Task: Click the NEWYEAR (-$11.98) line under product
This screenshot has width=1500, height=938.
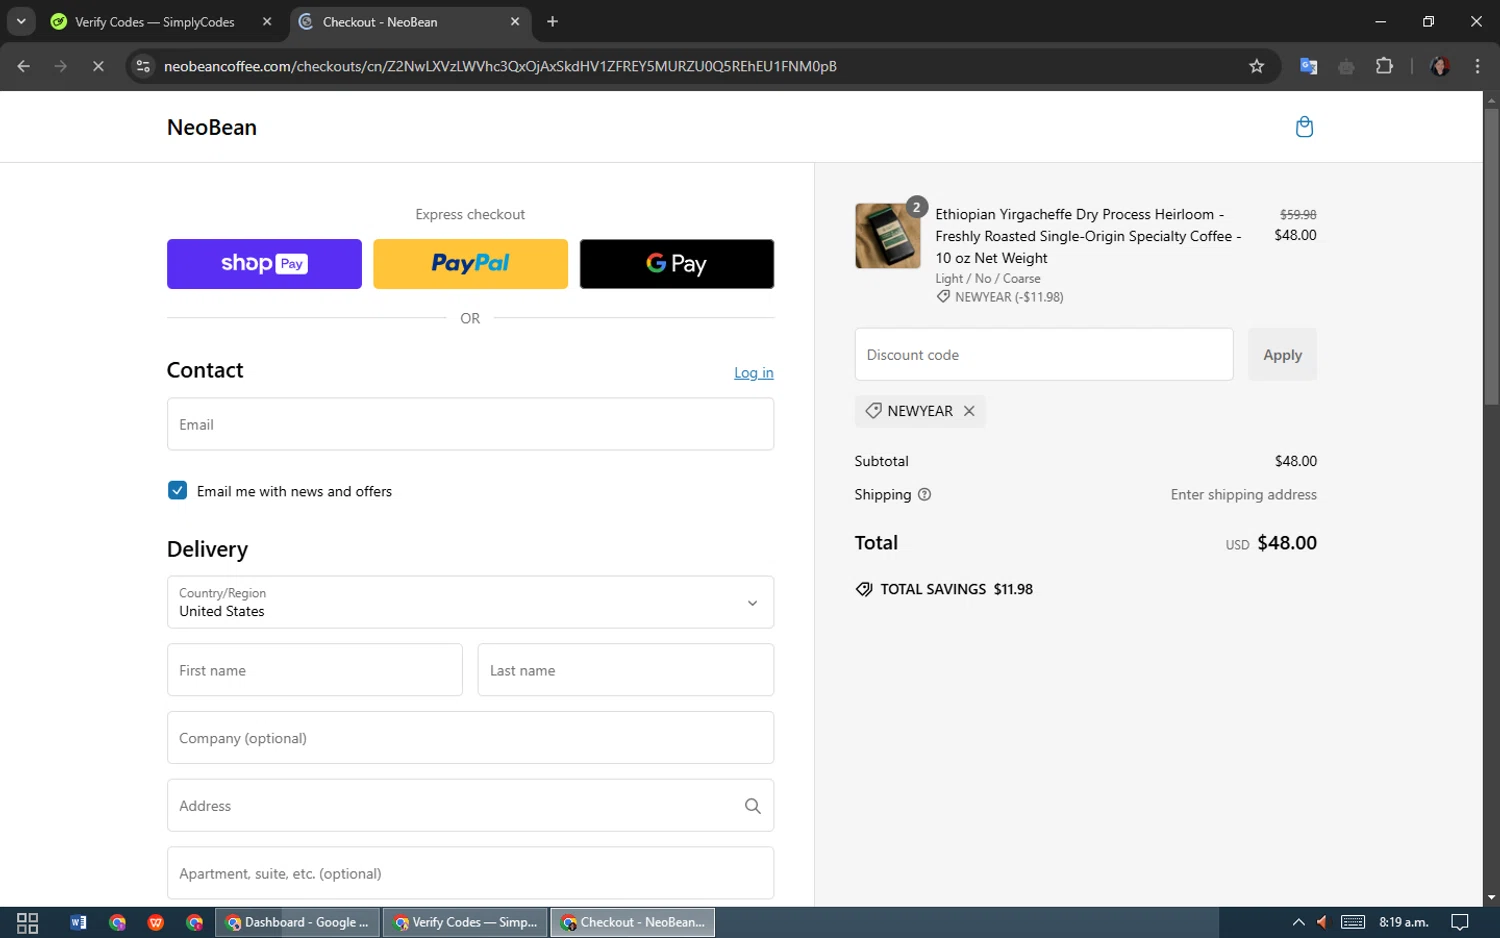Action: [1000, 297]
